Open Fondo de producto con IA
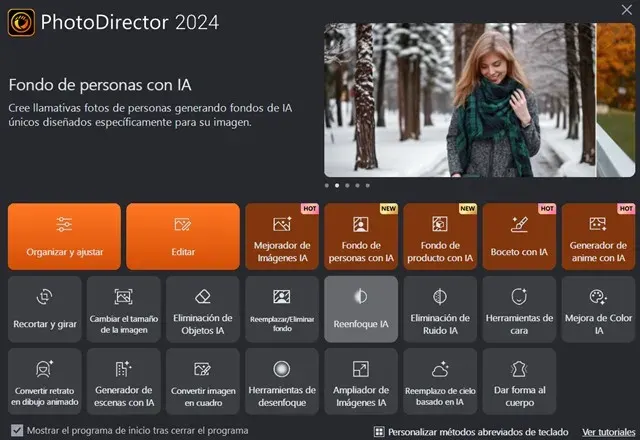The width and height of the screenshot is (640, 440). point(440,236)
